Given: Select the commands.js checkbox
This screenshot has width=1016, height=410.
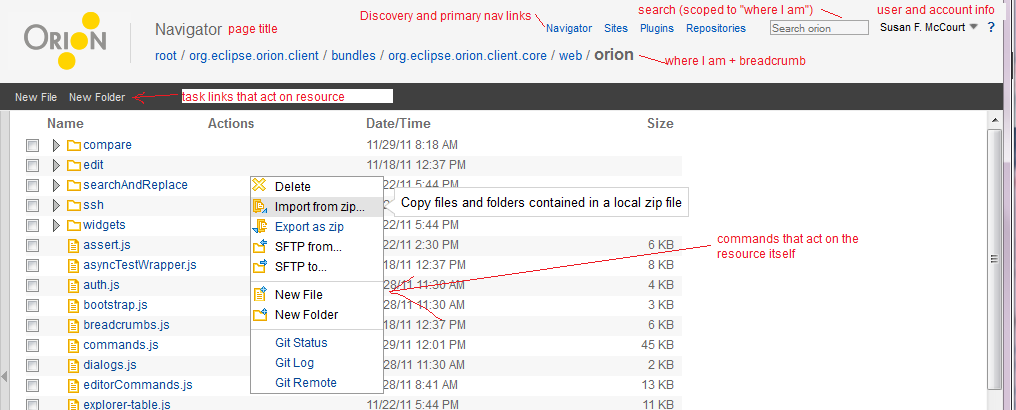Looking at the screenshot, I should pos(32,346).
